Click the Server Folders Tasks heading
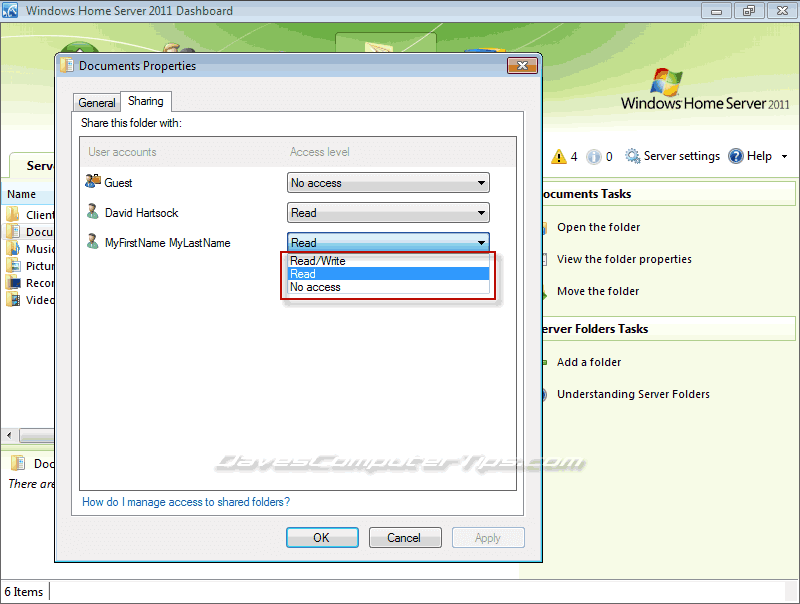Image resolution: width=800 pixels, height=604 pixels. pos(594,329)
